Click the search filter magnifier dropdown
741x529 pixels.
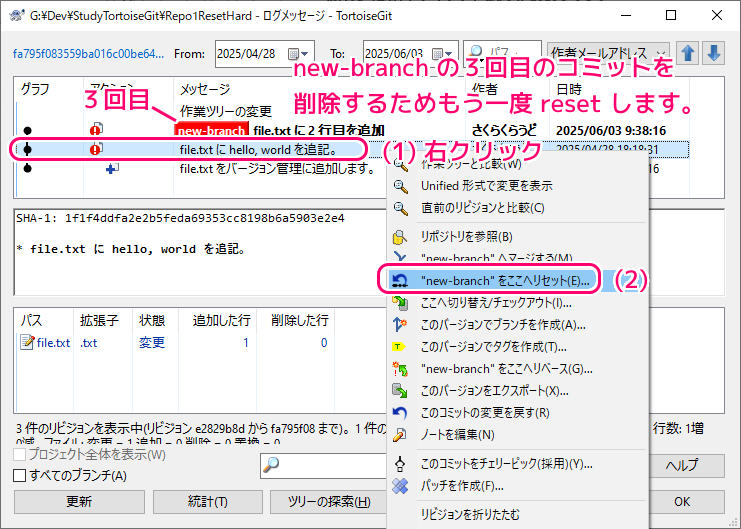pyautogui.click(x=476, y=52)
